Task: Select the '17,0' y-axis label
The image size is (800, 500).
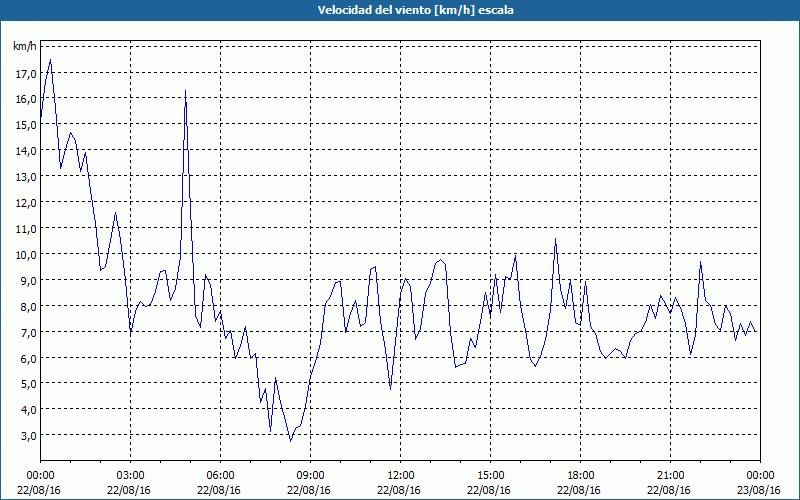Action: tap(26, 74)
